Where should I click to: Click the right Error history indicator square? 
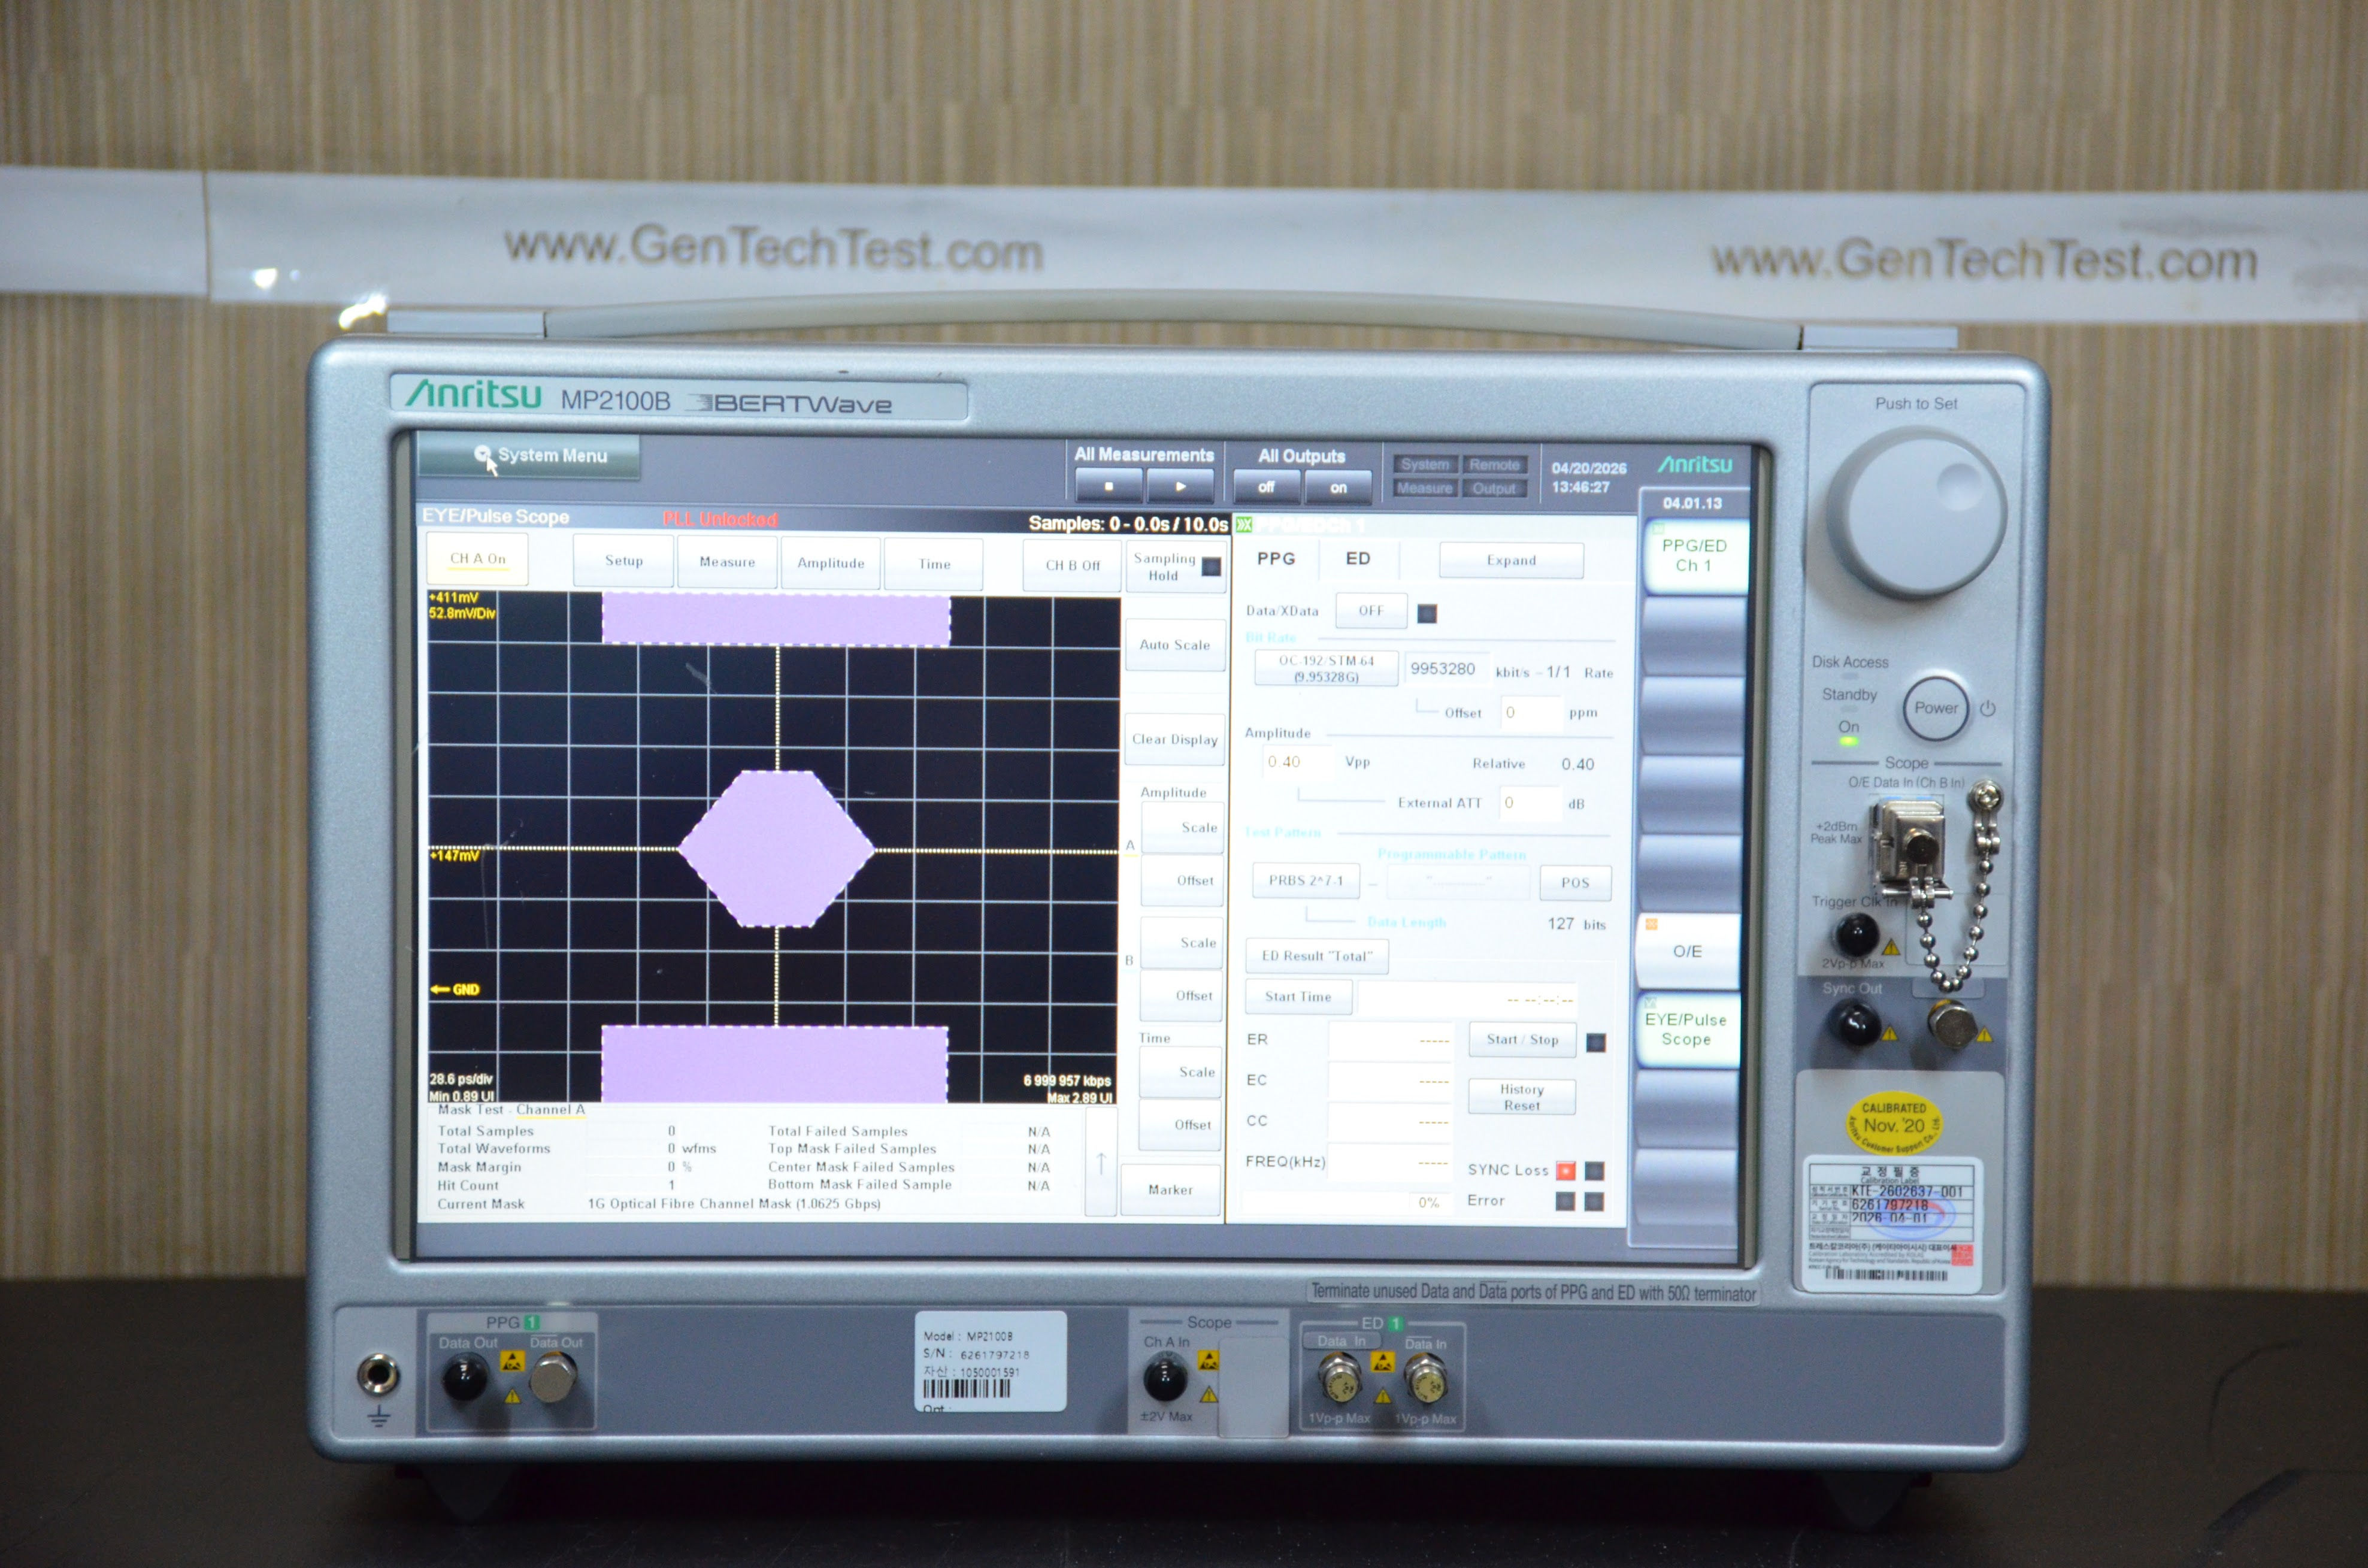[x=1595, y=1201]
